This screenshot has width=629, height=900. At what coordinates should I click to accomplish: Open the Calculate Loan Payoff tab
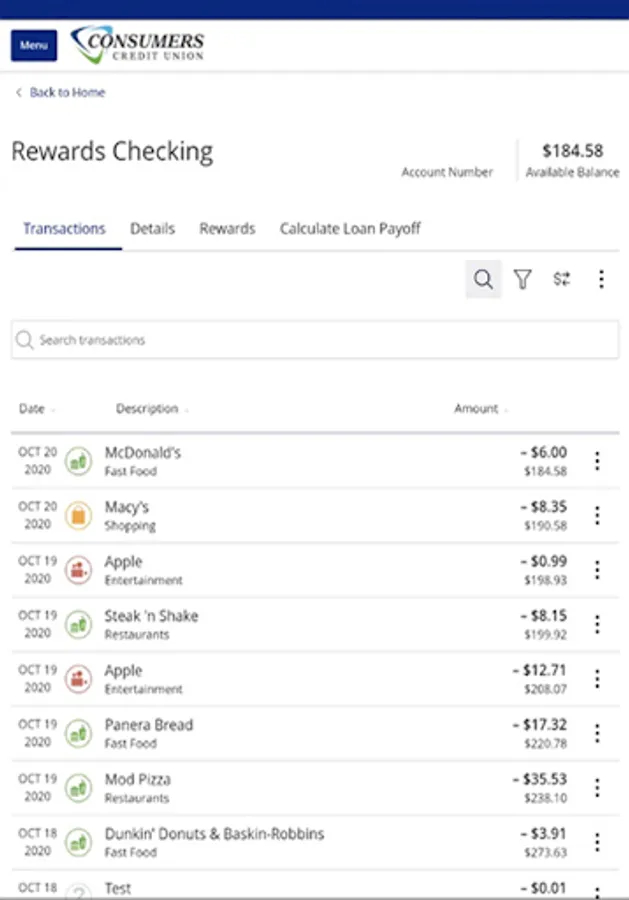pos(350,228)
